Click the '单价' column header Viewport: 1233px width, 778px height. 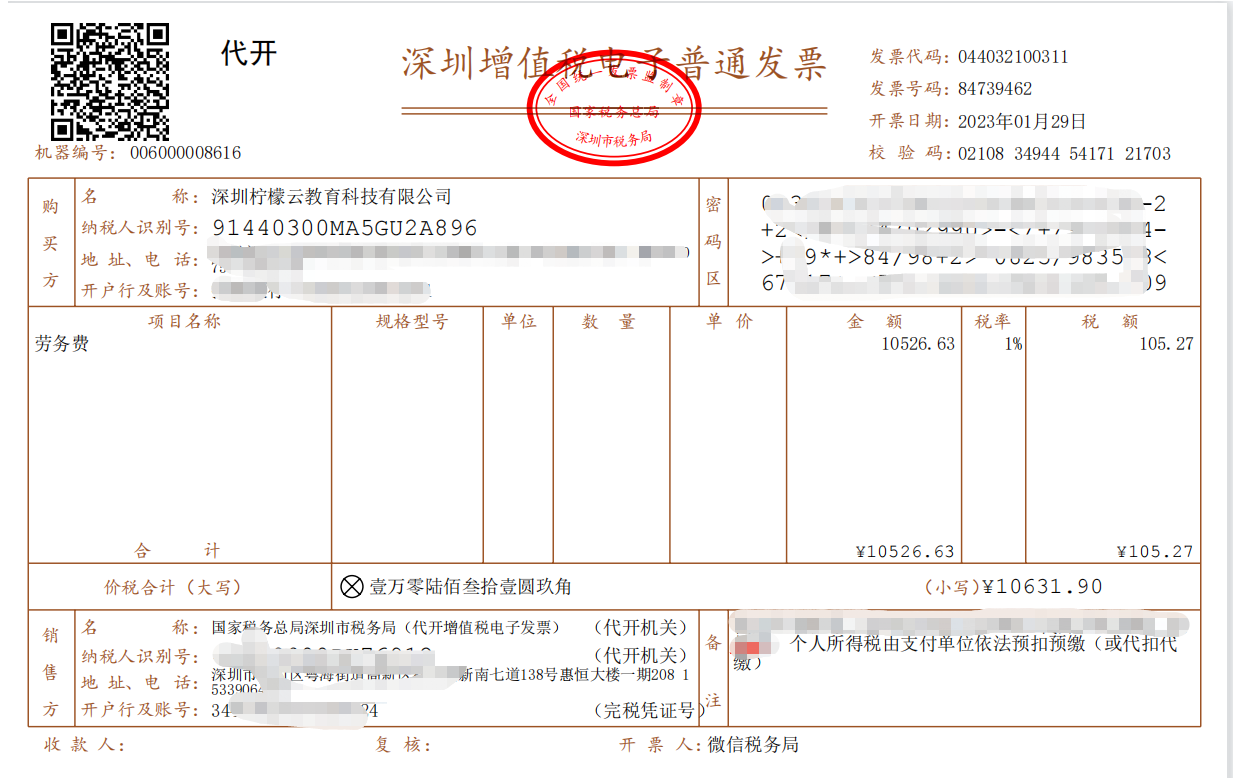tap(729, 321)
